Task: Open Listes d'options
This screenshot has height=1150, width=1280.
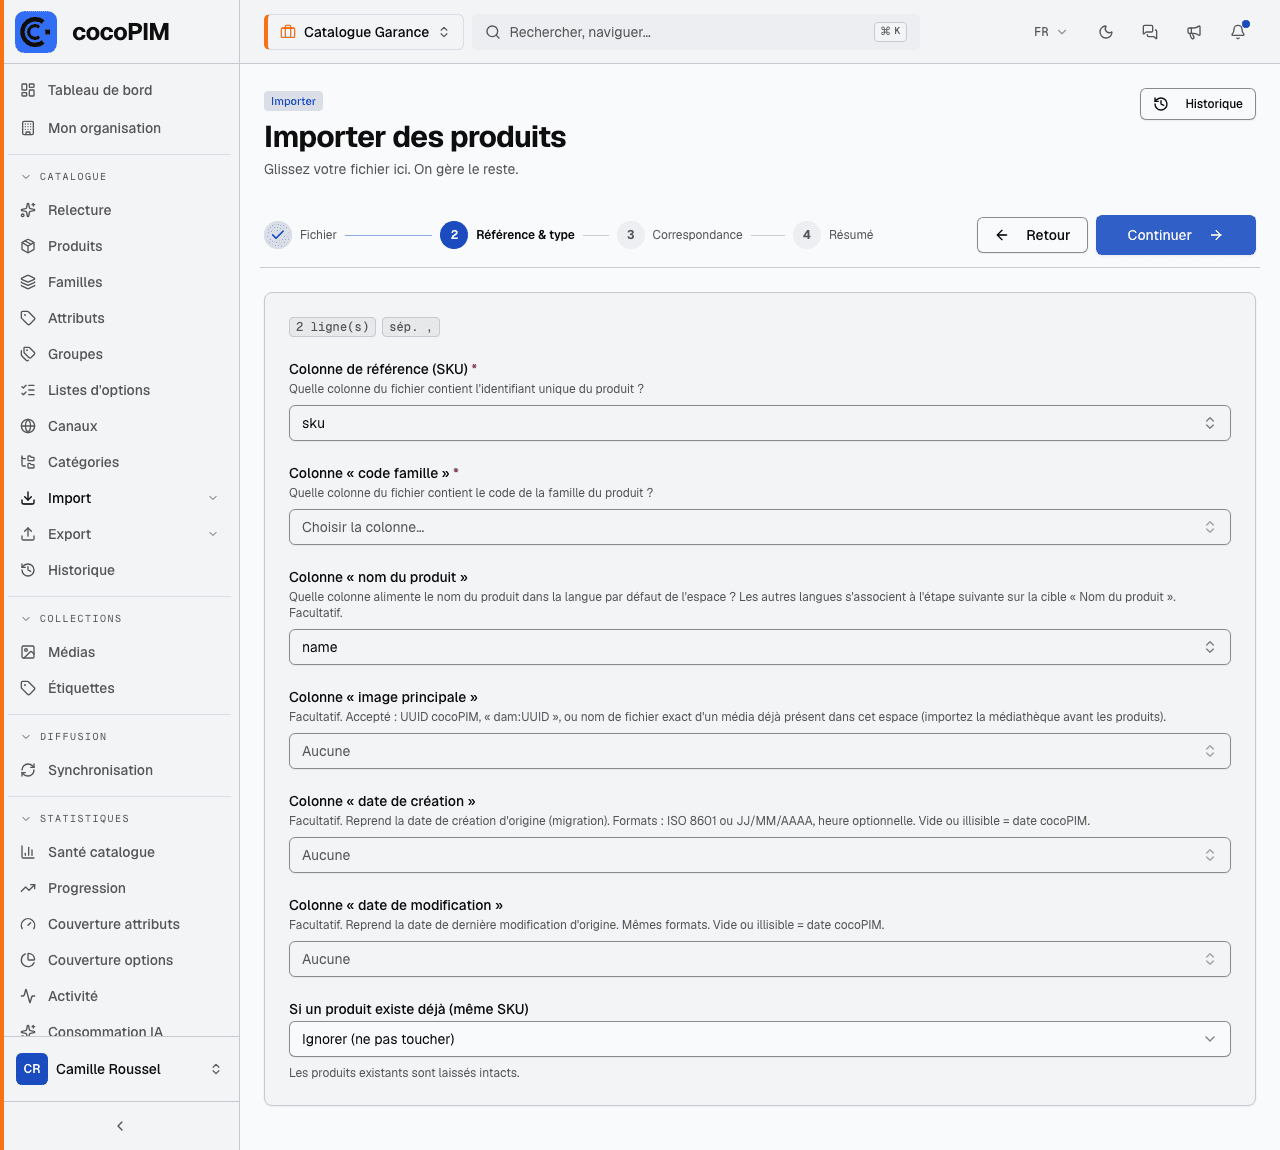Action: (120, 390)
